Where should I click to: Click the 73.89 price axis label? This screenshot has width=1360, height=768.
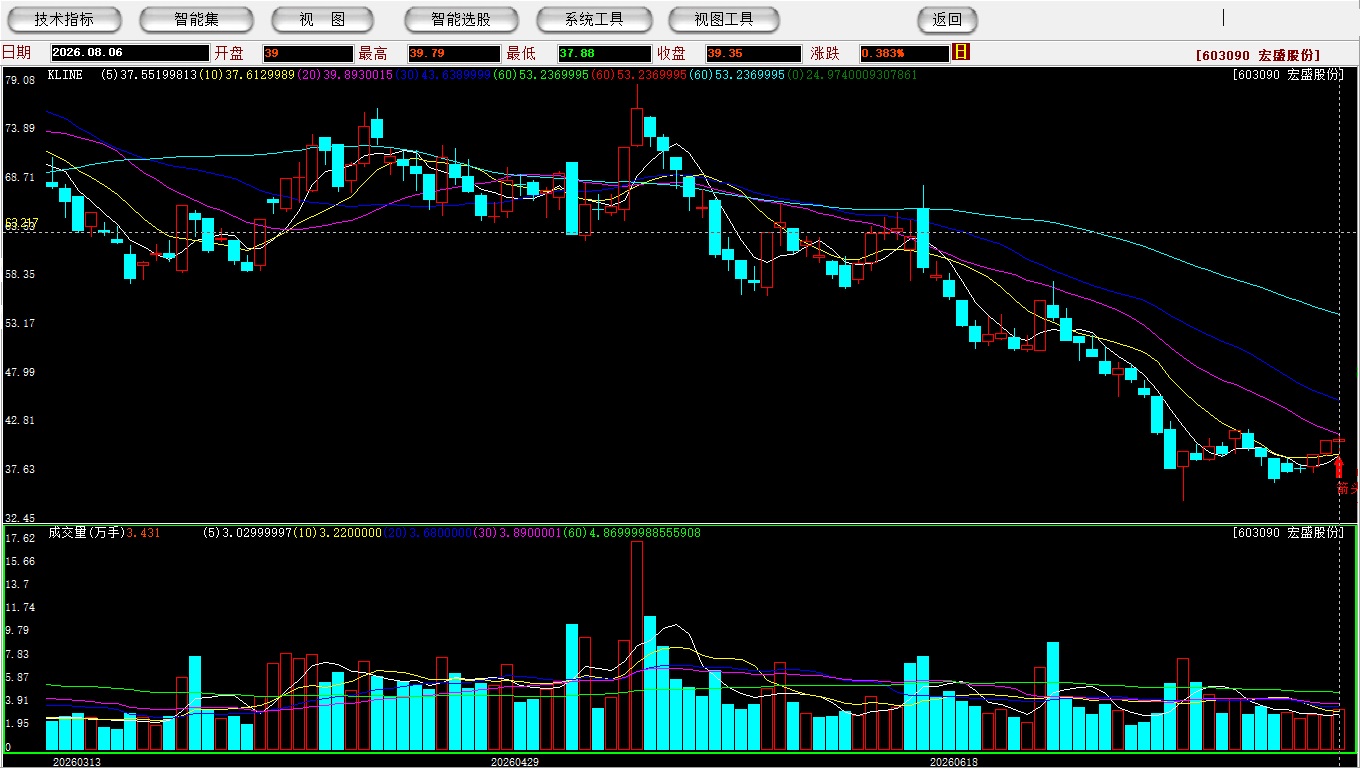[x=19, y=128]
